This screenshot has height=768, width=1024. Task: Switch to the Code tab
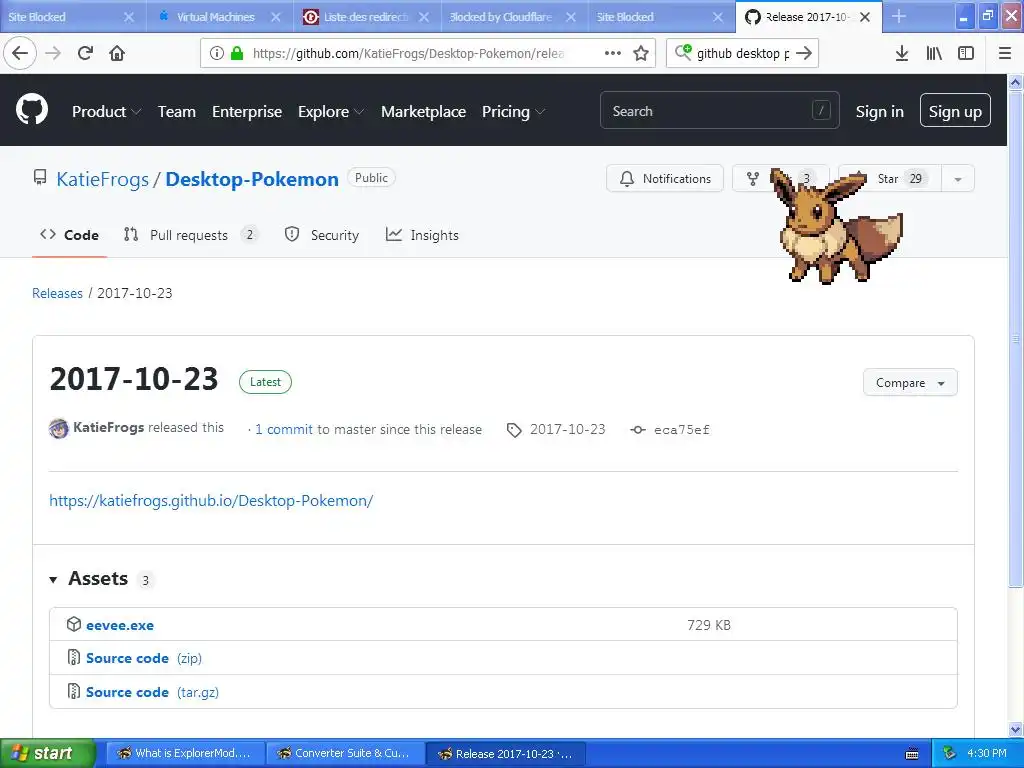(x=69, y=235)
